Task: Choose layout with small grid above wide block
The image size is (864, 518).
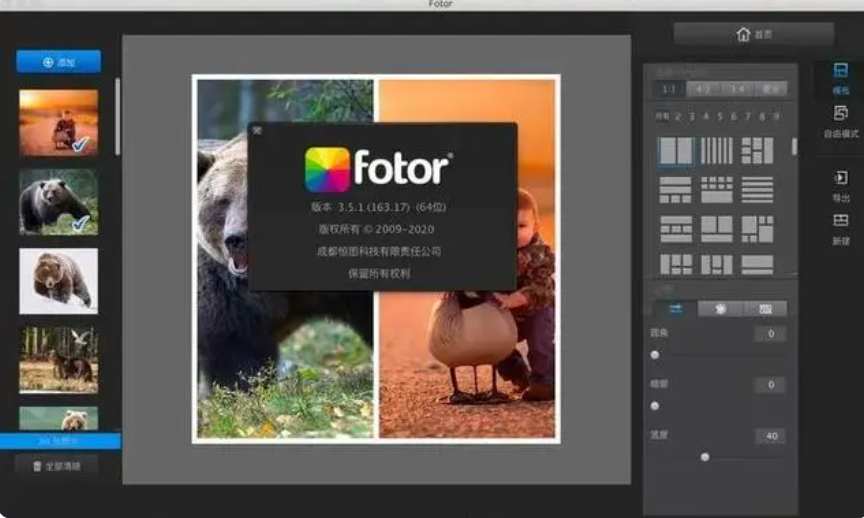Action: (716, 190)
